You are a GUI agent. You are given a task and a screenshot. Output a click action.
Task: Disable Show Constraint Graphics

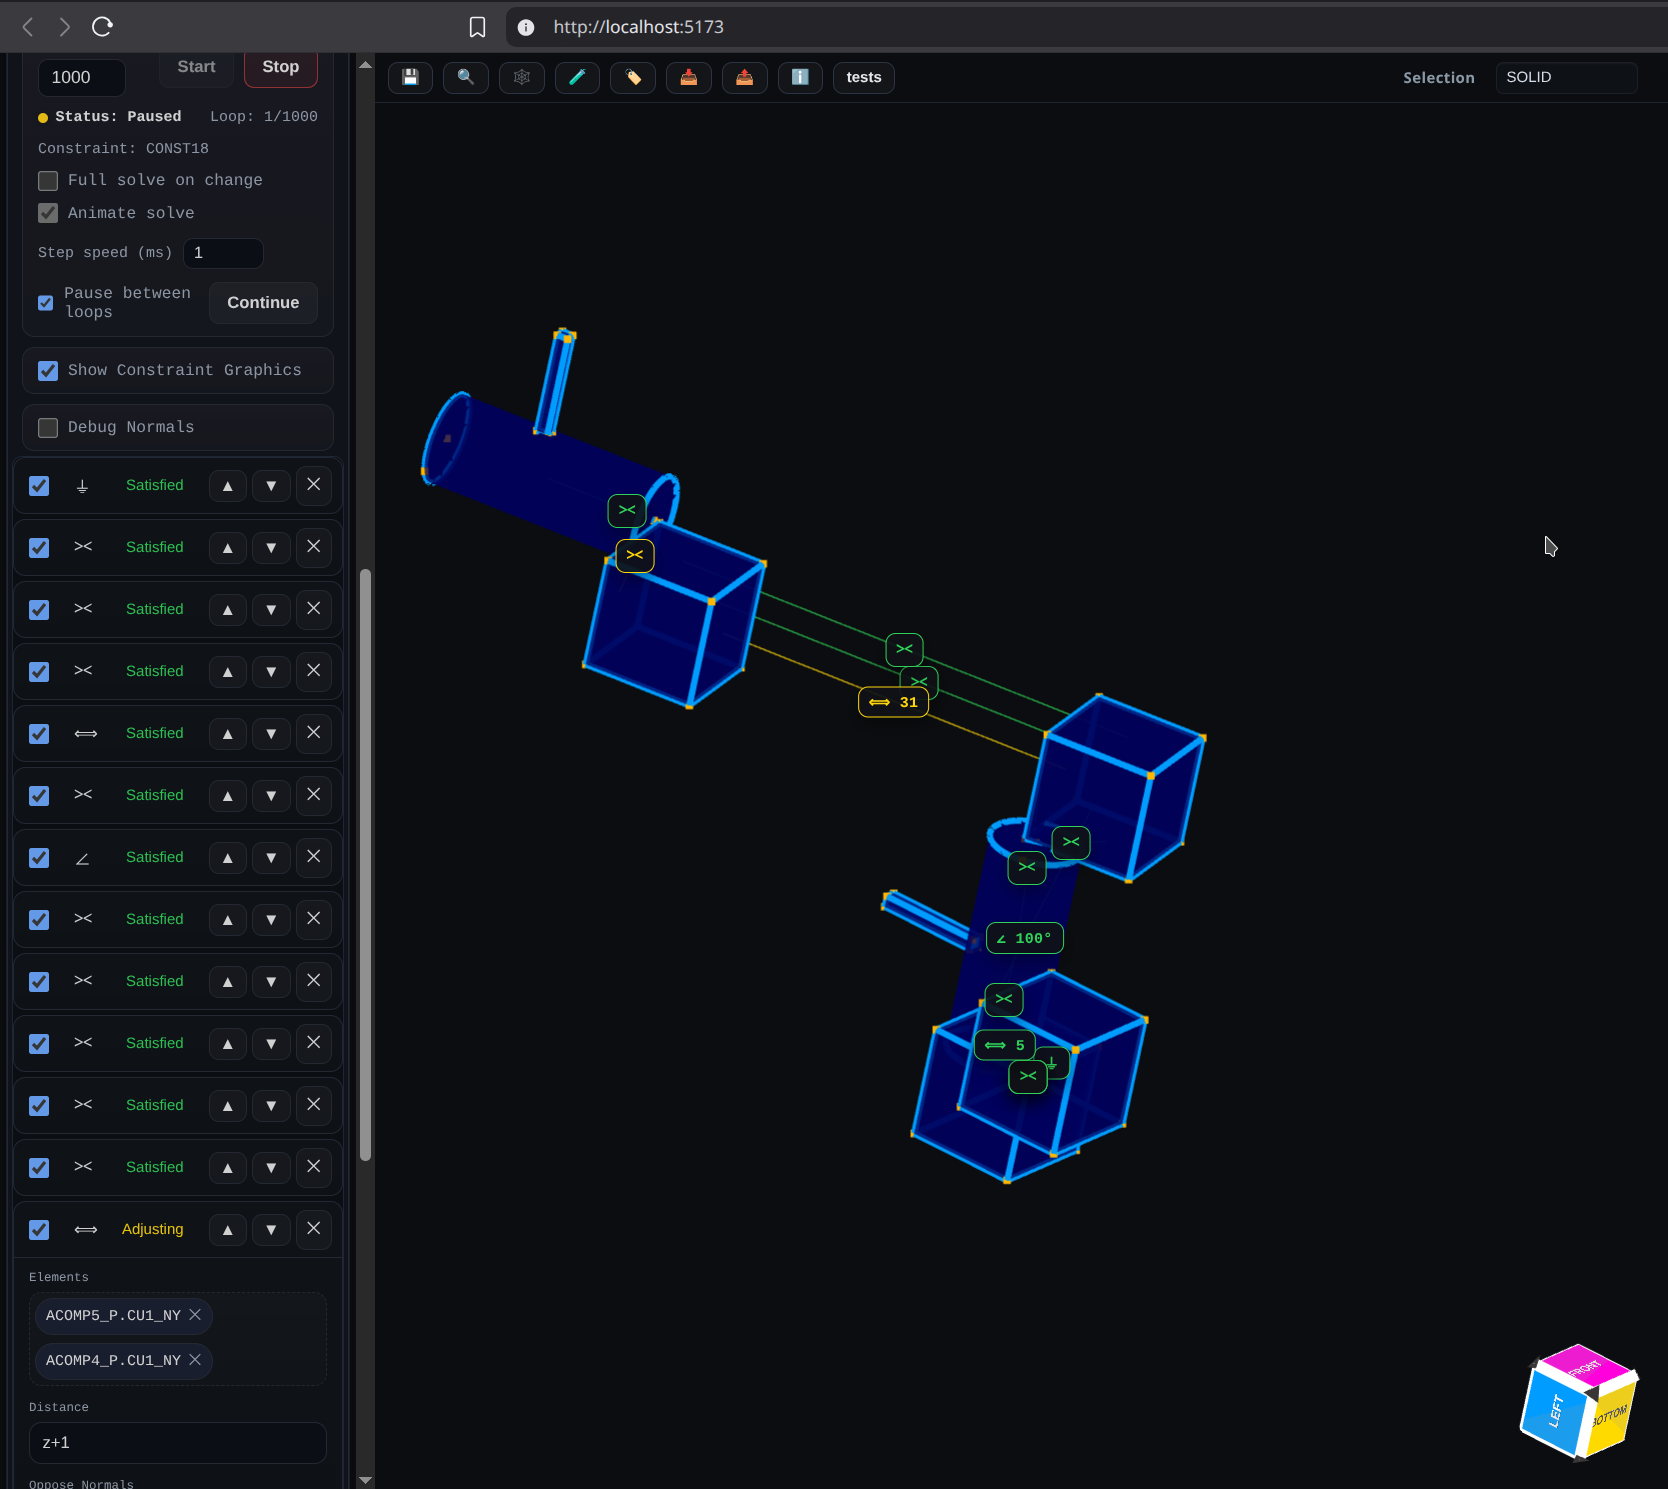[48, 371]
